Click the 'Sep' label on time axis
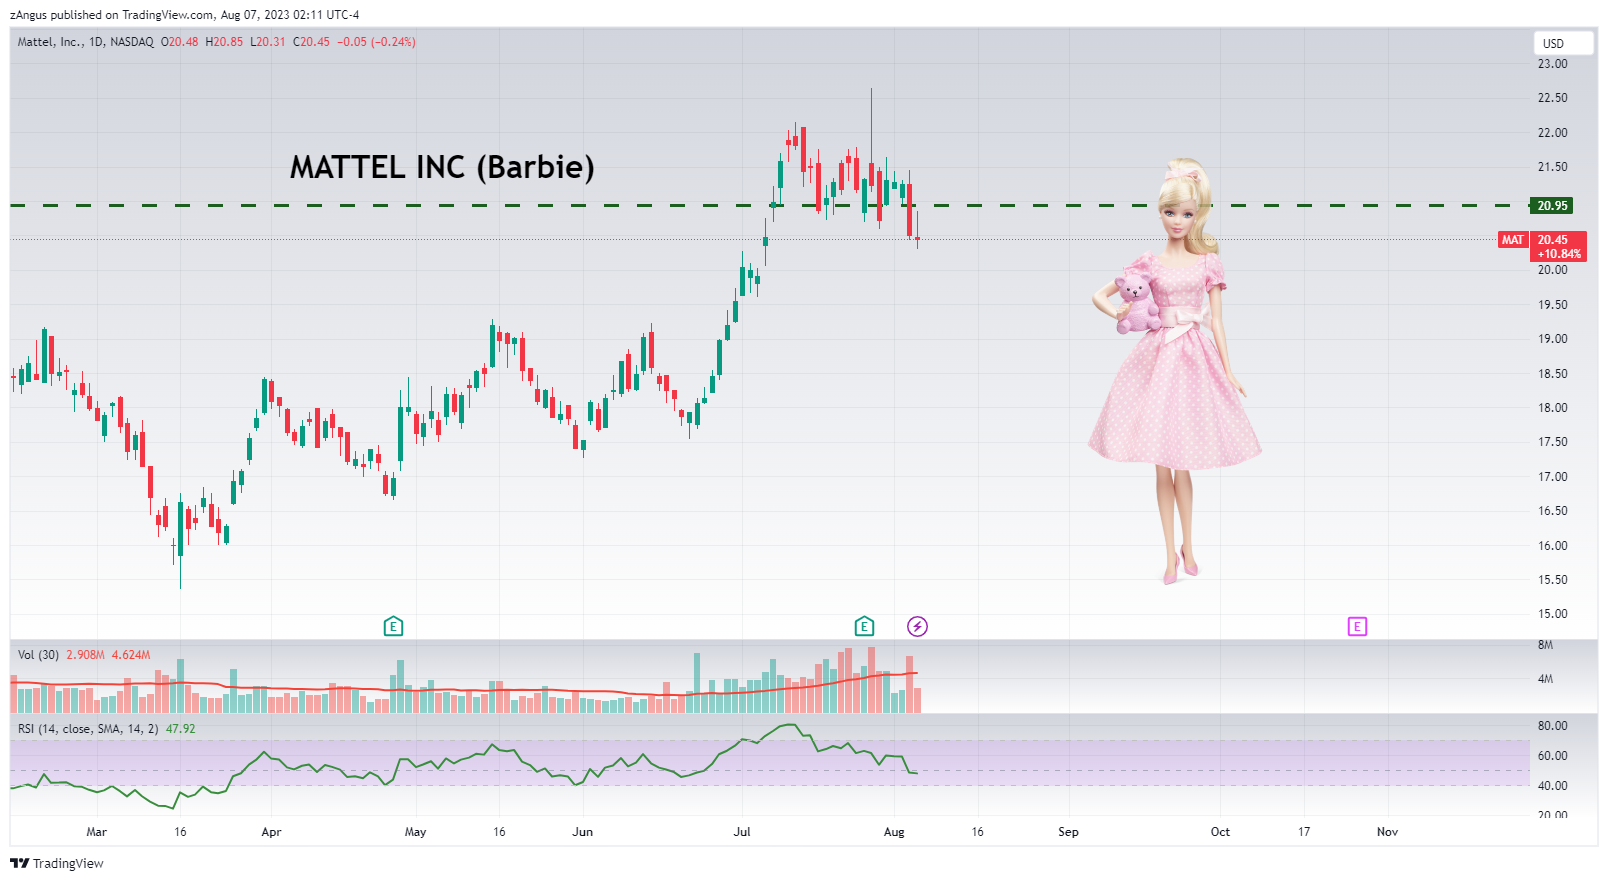 tap(1068, 832)
